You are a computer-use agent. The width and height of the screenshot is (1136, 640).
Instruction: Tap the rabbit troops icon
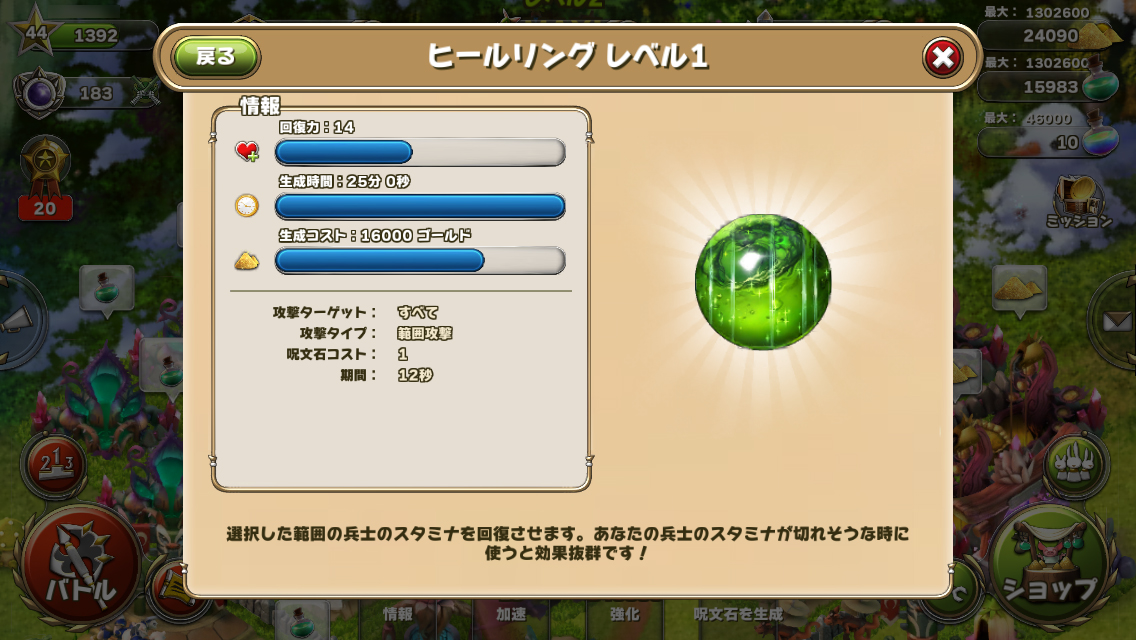click(x=1075, y=465)
